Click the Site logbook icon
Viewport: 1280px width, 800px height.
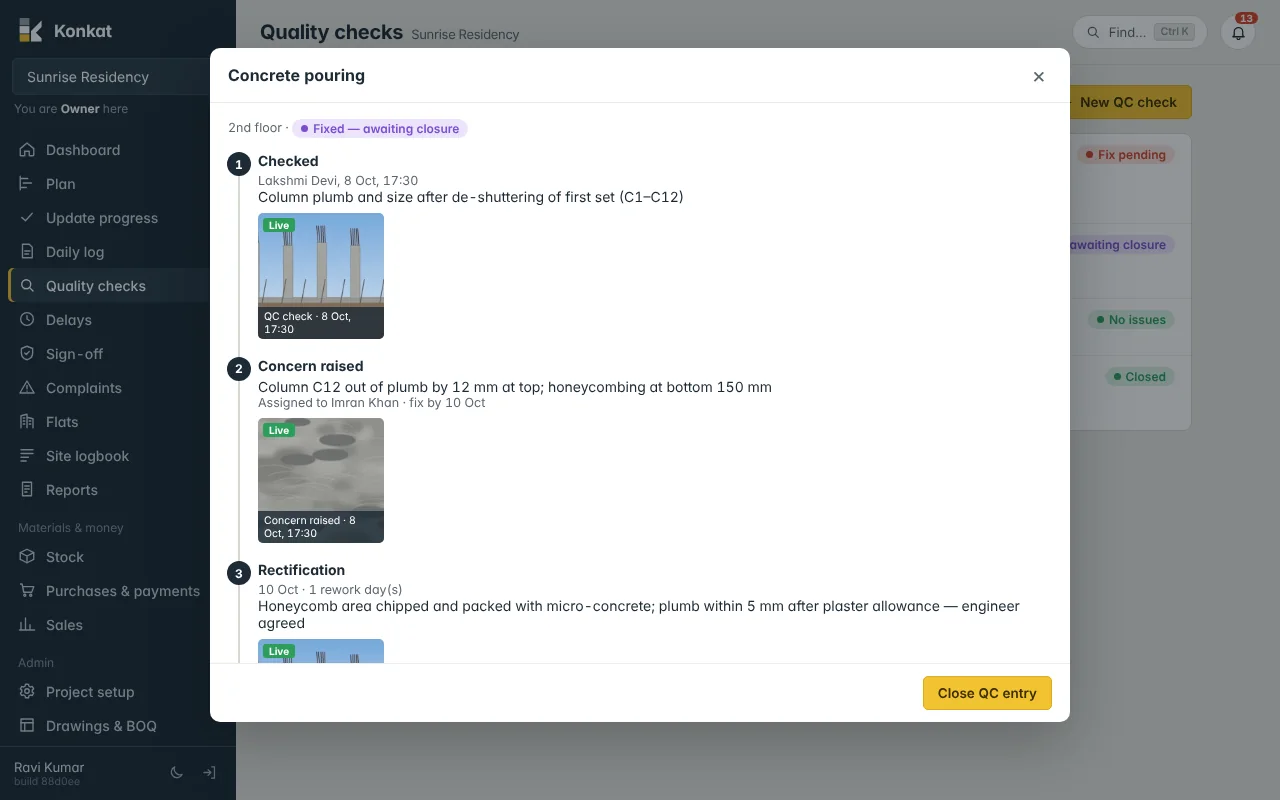pyautogui.click(x=27, y=456)
